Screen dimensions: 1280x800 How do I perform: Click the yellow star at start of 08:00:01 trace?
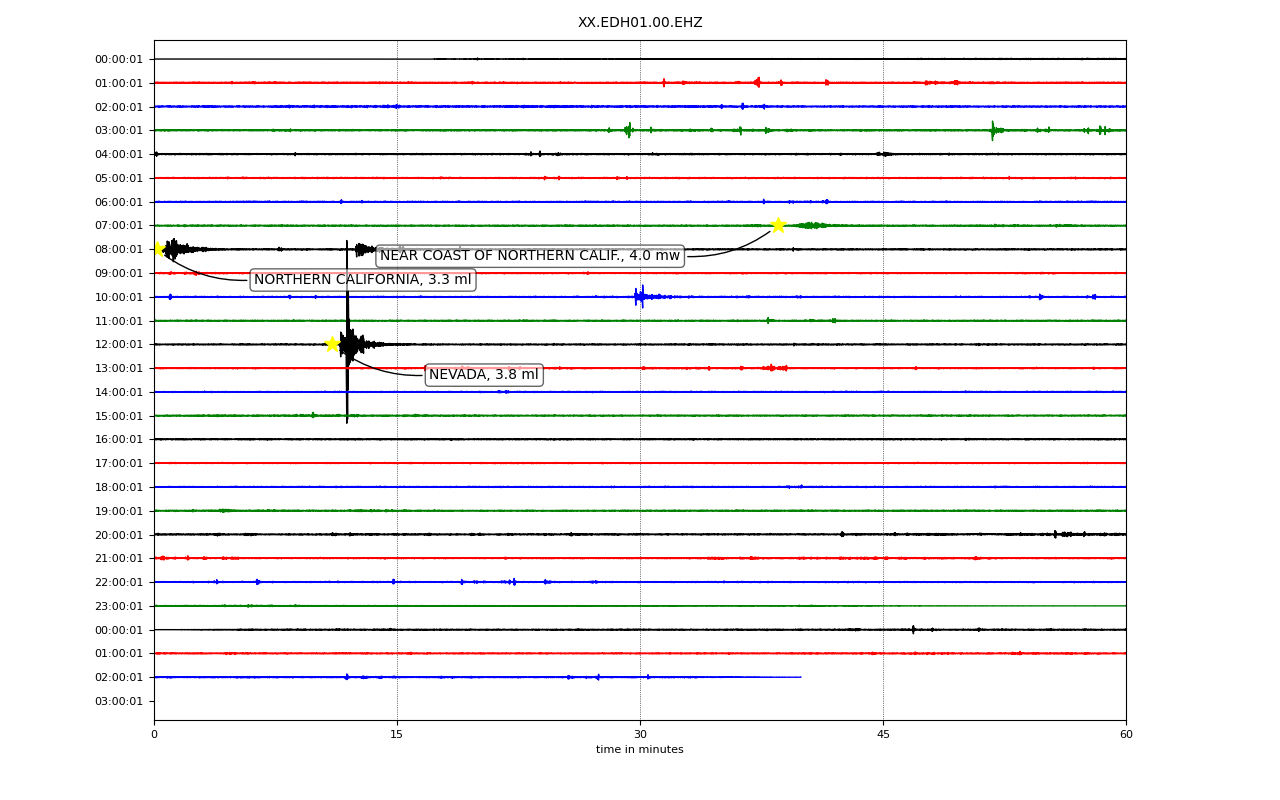(158, 248)
